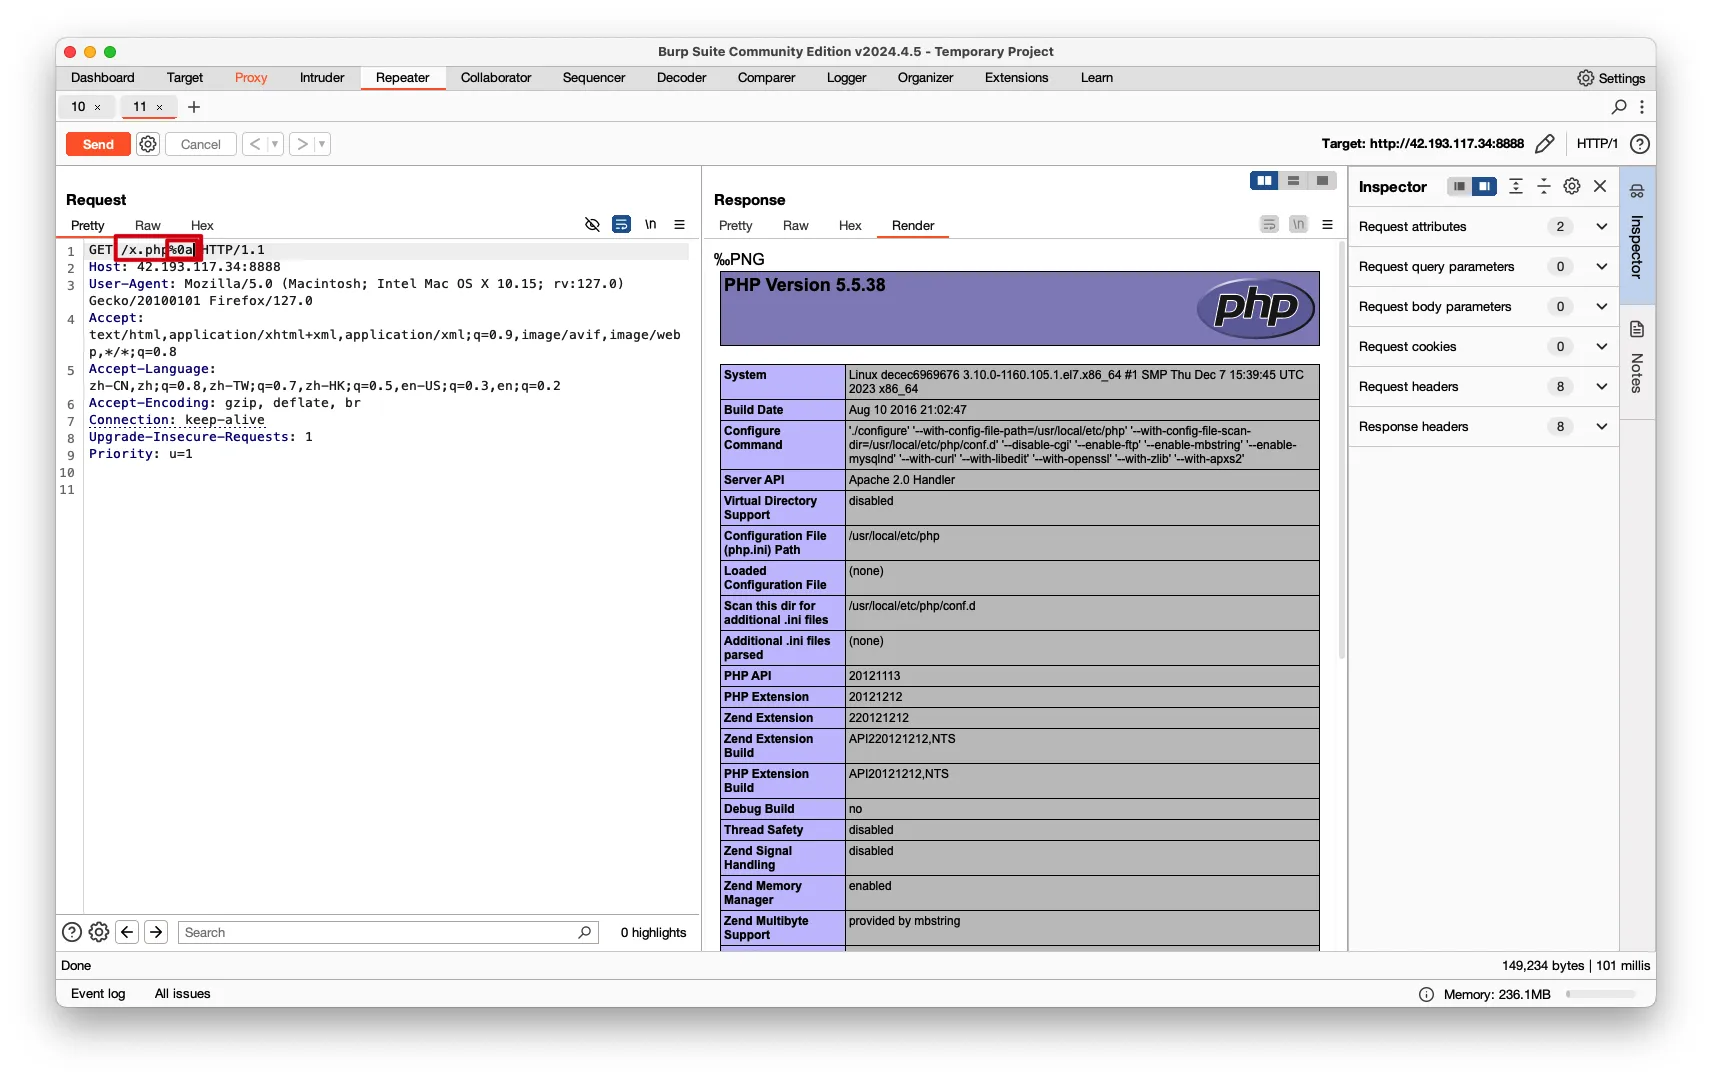Click the Send button

pyautogui.click(x=98, y=144)
